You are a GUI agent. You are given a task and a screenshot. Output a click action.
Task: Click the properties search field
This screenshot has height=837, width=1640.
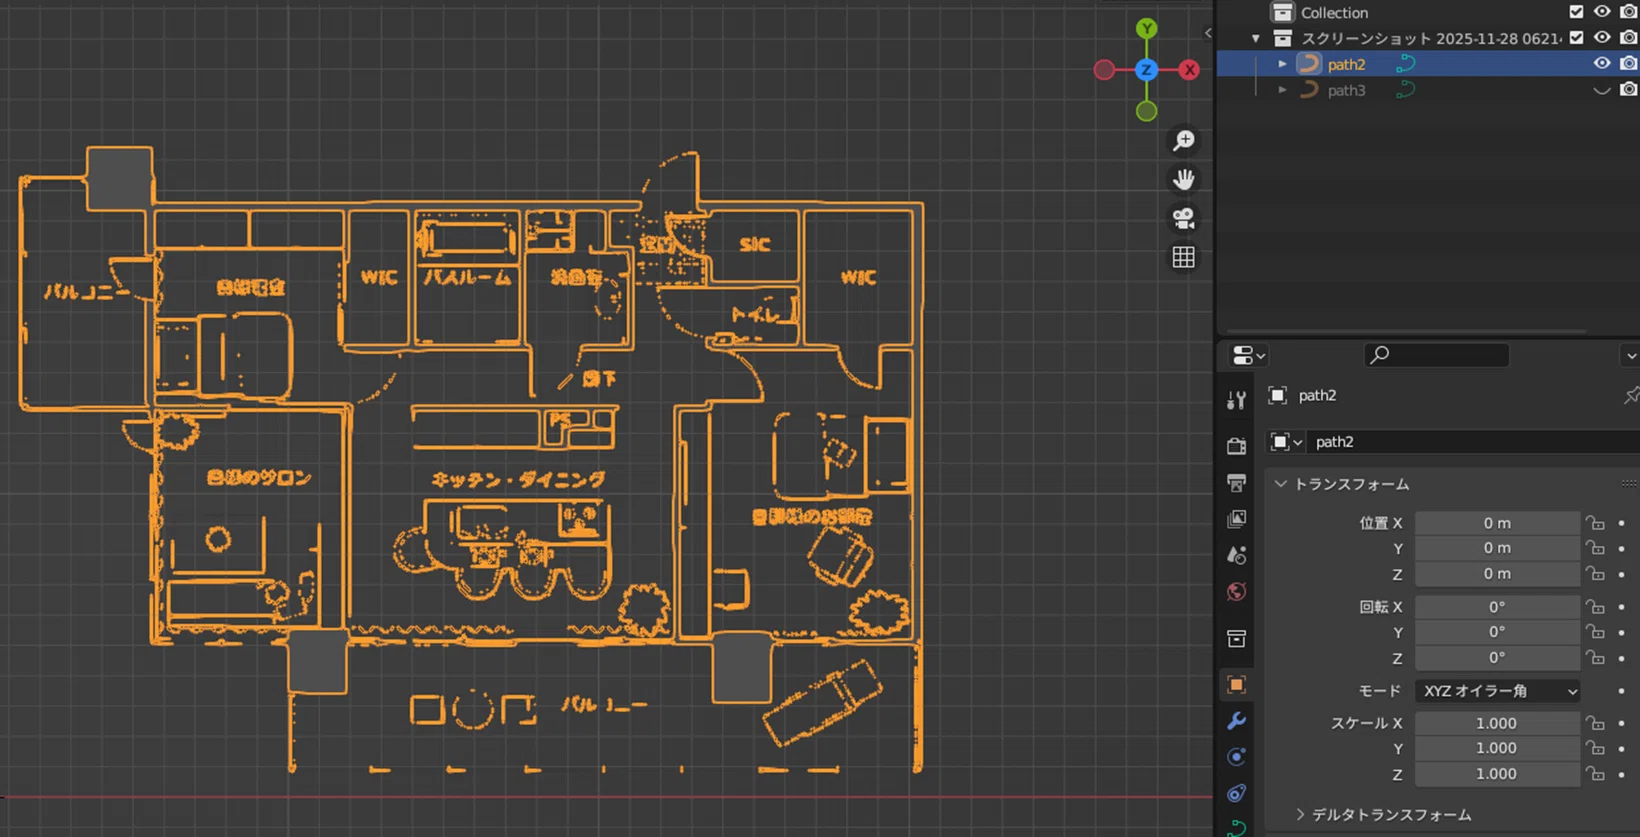[x=1437, y=355]
